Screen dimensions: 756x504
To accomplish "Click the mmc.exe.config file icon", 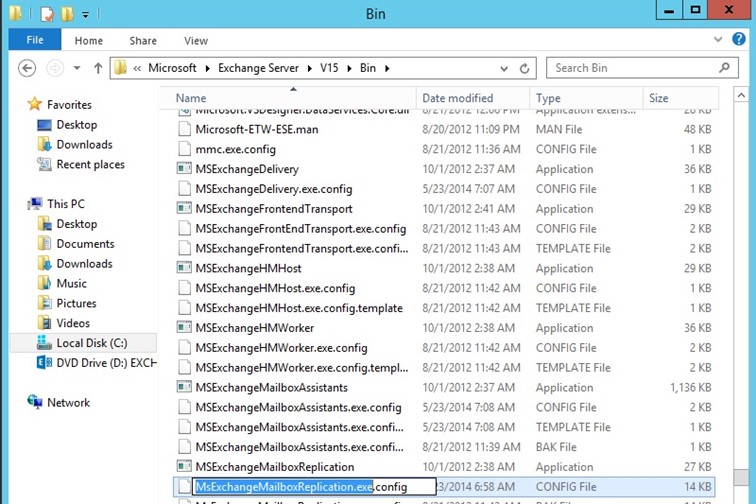I will [x=184, y=149].
